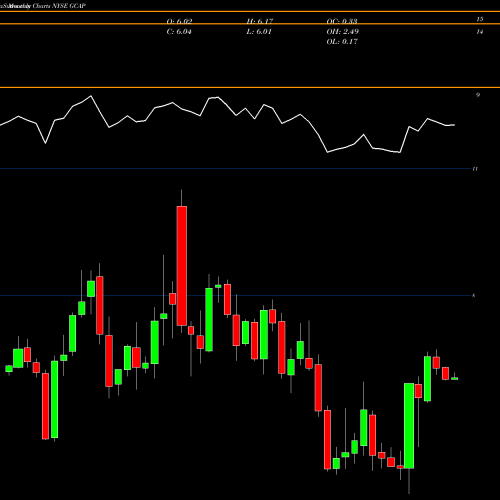Click the axis label '14'
The height and width of the screenshot is (500, 500).
click(480, 32)
